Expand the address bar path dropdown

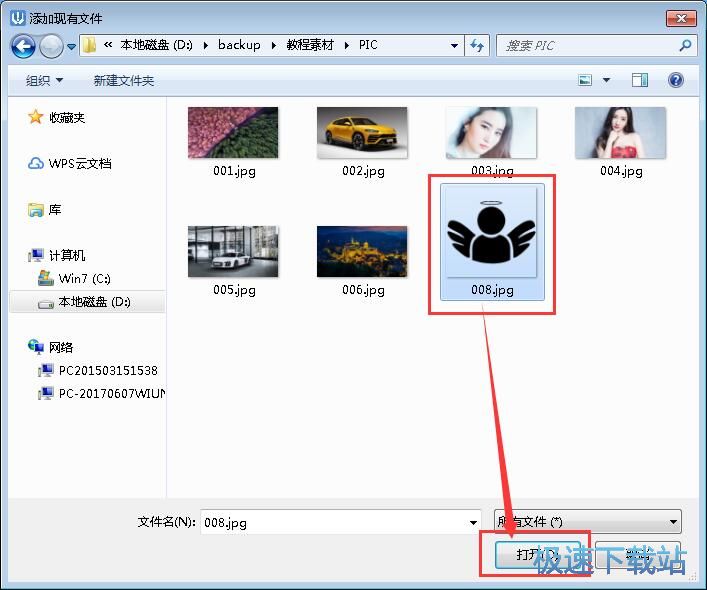click(454, 46)
